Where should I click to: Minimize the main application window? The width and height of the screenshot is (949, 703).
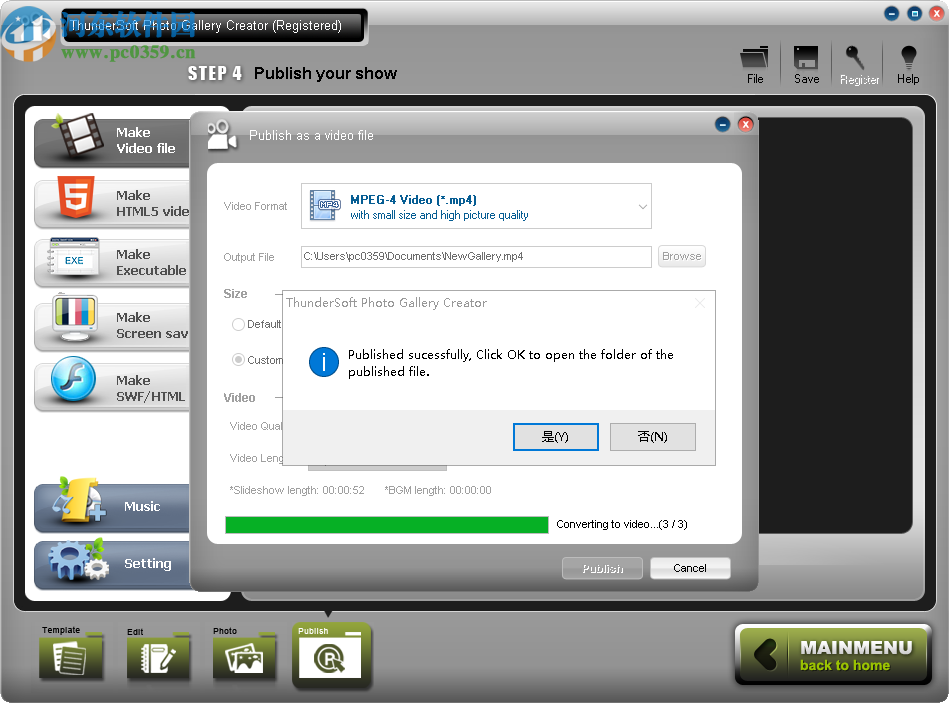[892, 13]
